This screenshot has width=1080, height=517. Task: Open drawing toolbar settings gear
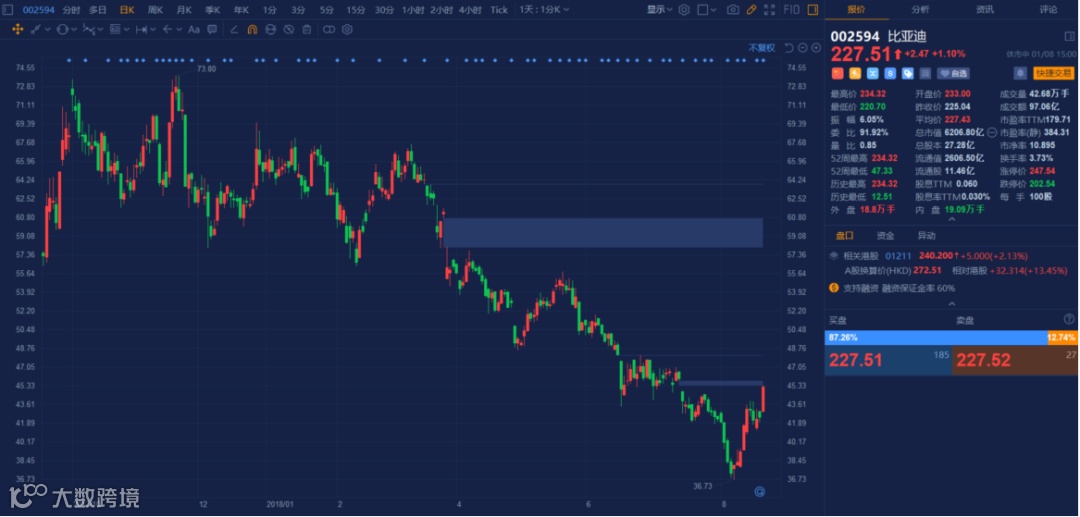347,30
